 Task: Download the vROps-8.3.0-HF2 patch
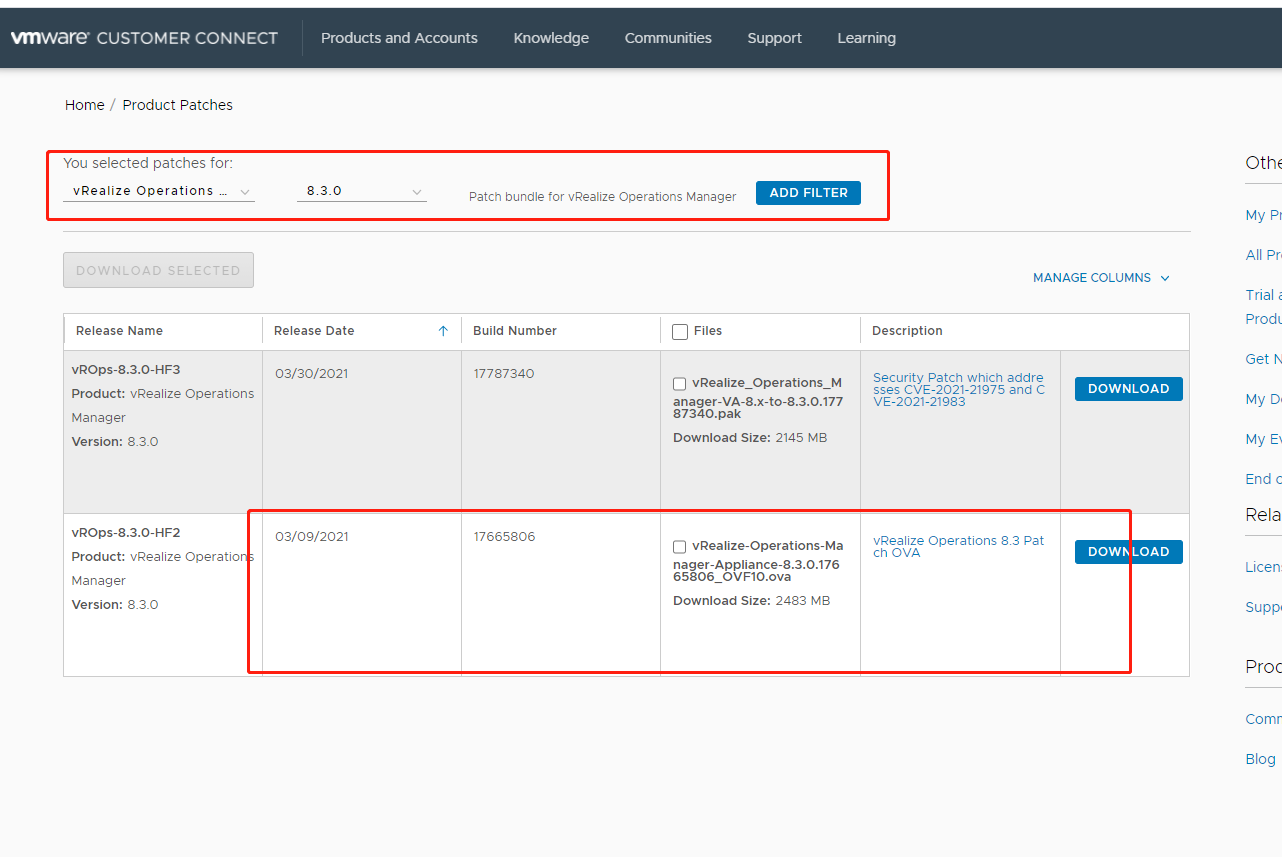(x=1128, y=552)
